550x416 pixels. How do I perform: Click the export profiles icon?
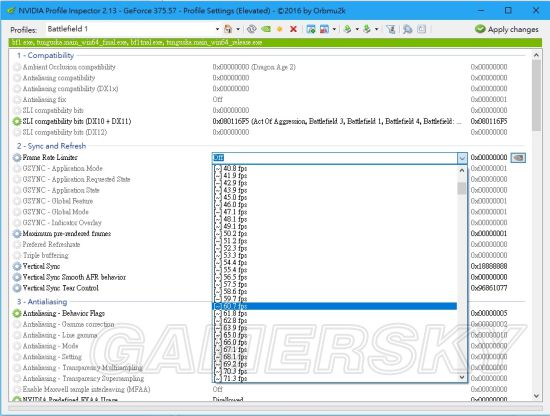coord(348,29)
